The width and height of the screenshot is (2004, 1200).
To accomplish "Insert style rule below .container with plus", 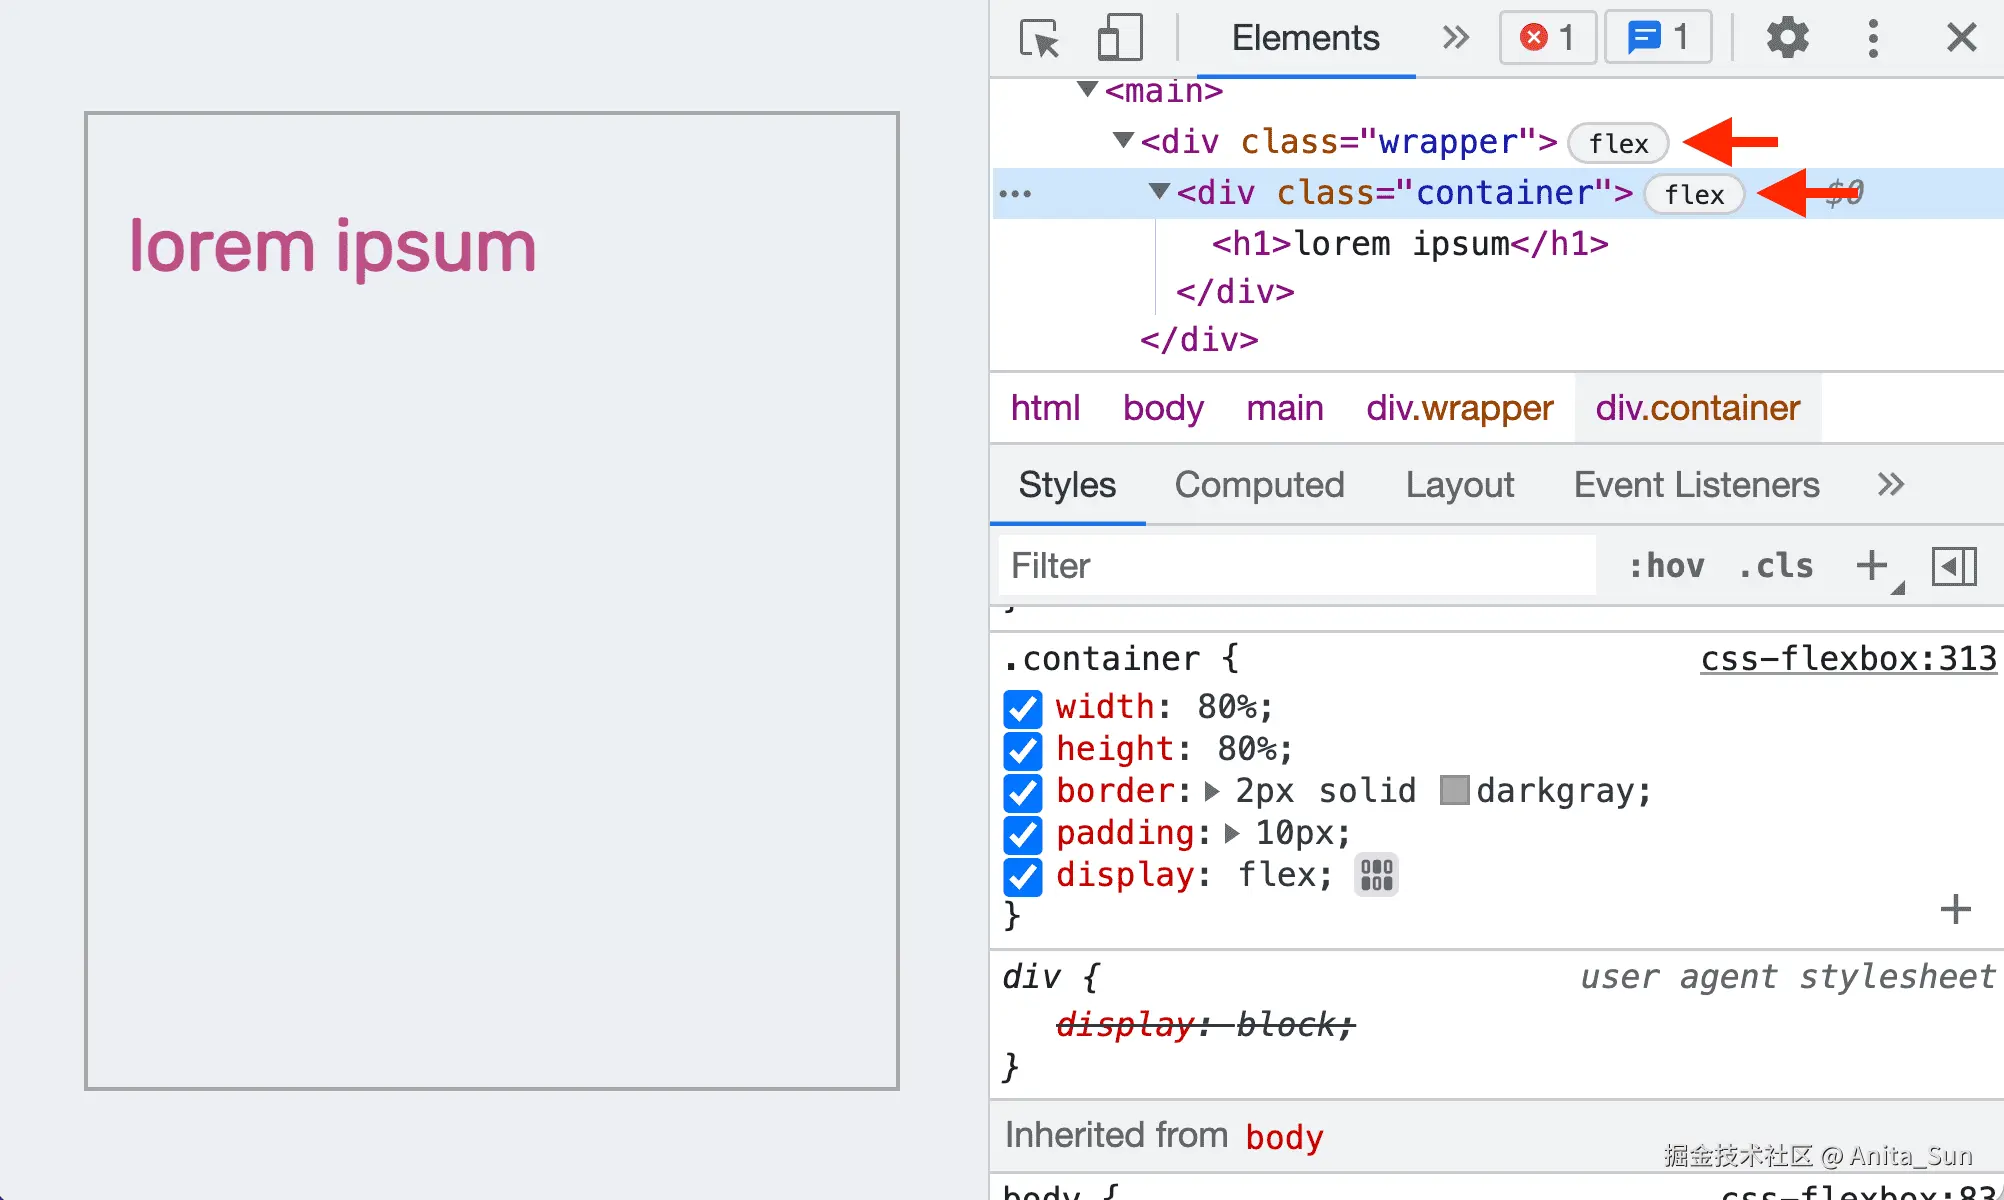I will click(1955, 909).
